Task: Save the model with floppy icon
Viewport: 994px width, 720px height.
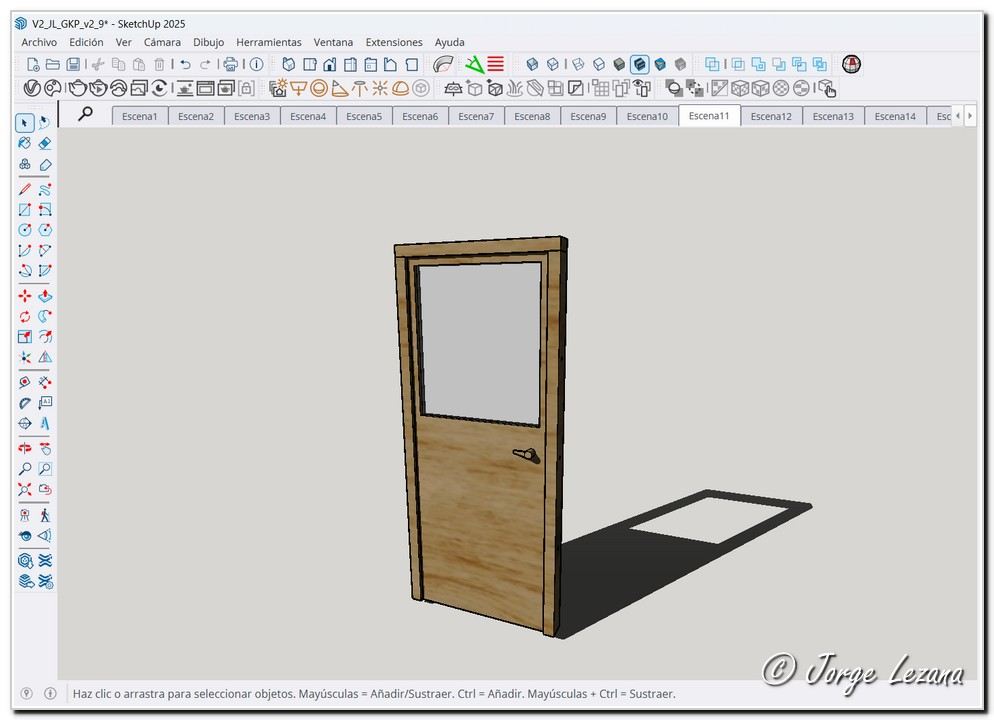Action: point(74,64)
